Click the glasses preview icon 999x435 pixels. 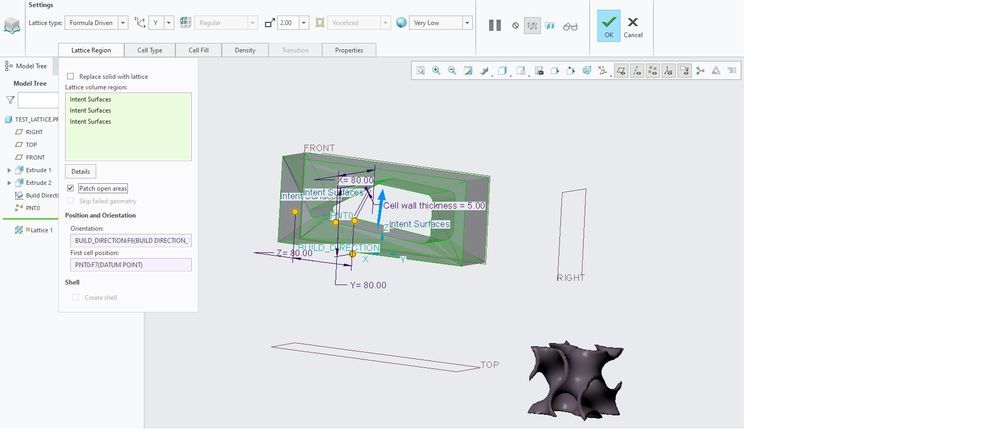[x=570, y=26]
